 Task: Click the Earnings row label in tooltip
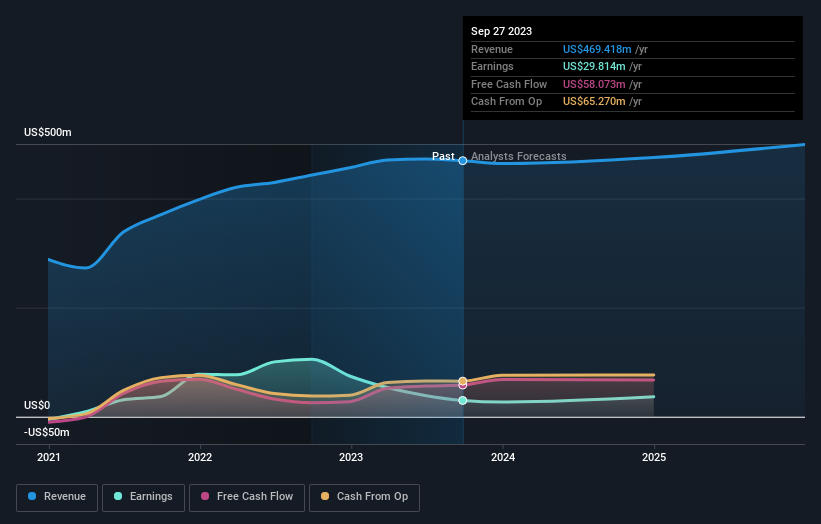(492, 66)
